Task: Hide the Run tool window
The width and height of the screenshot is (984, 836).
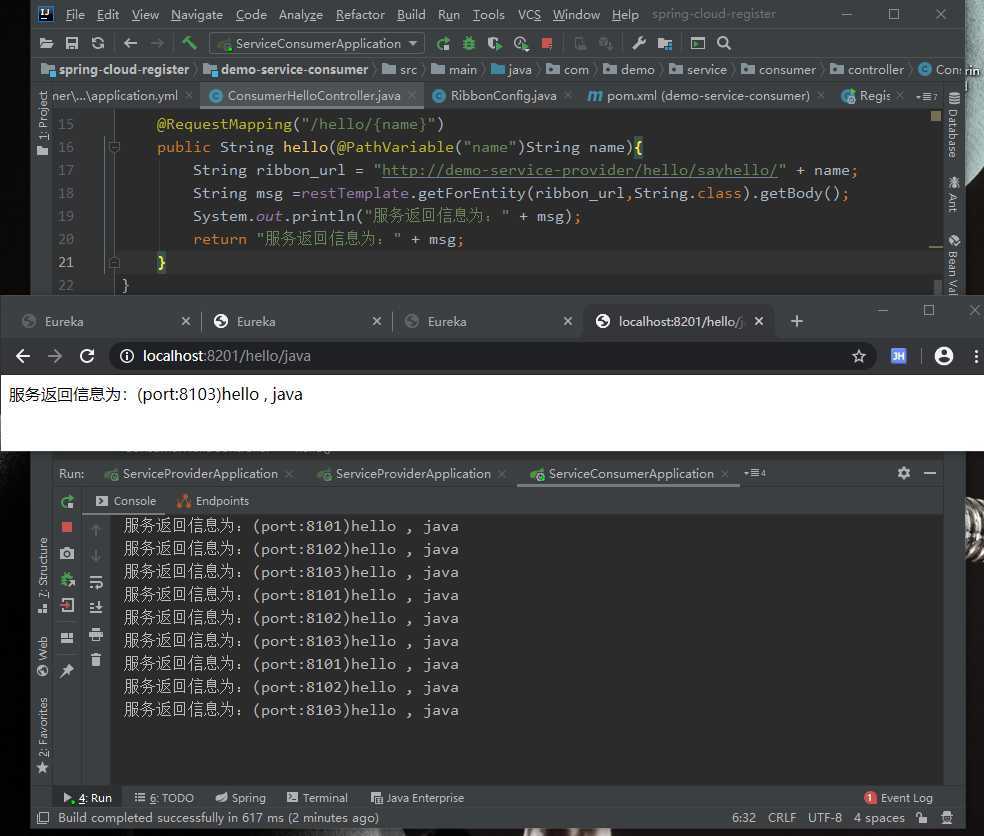Action: click(x=930, y=473)
